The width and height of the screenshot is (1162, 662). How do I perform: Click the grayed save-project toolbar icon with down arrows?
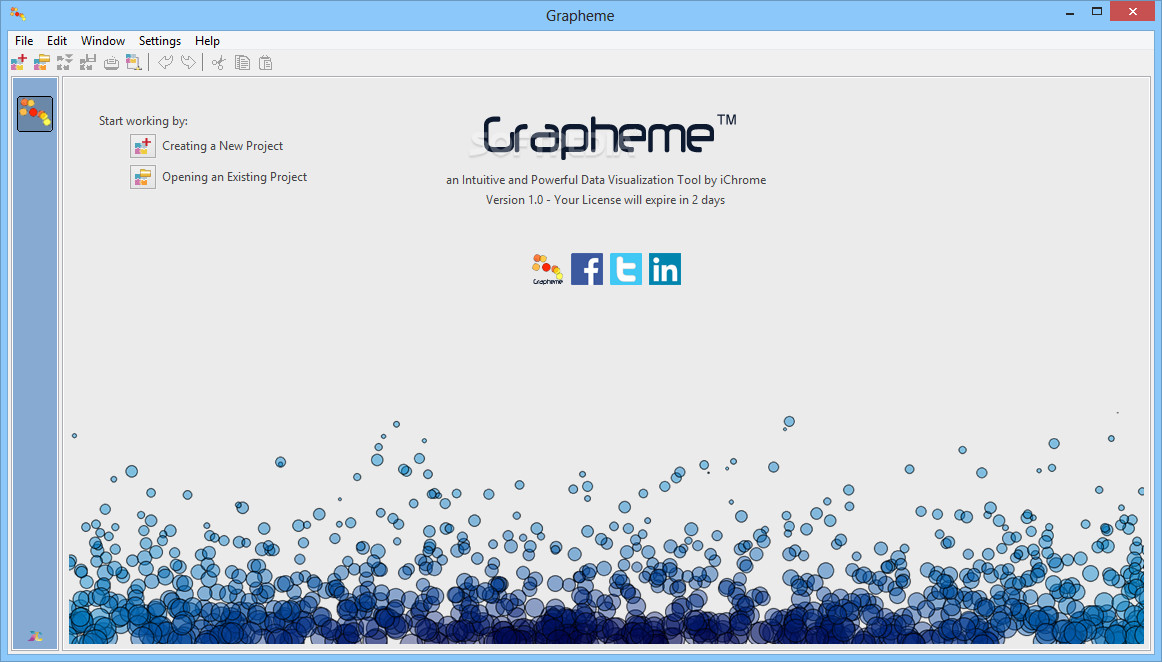pos(65,63)
